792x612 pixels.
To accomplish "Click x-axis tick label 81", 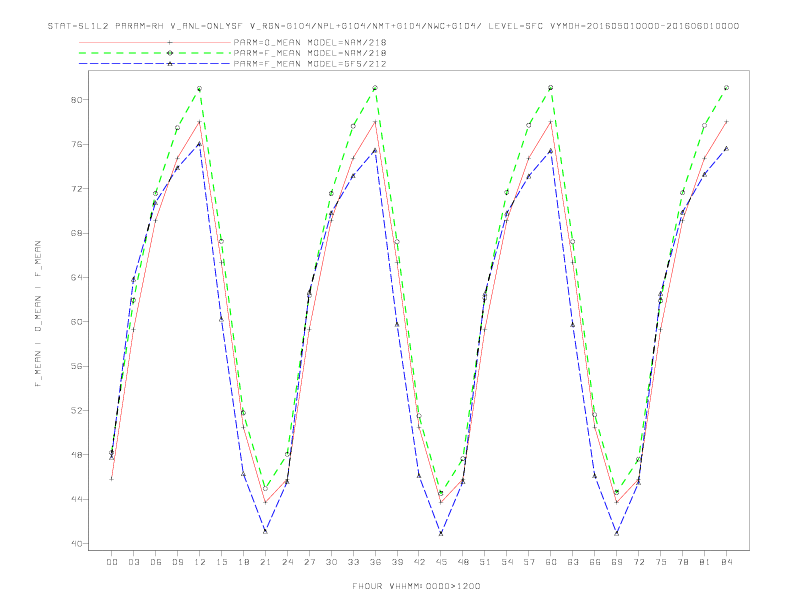I will (705, 562).
